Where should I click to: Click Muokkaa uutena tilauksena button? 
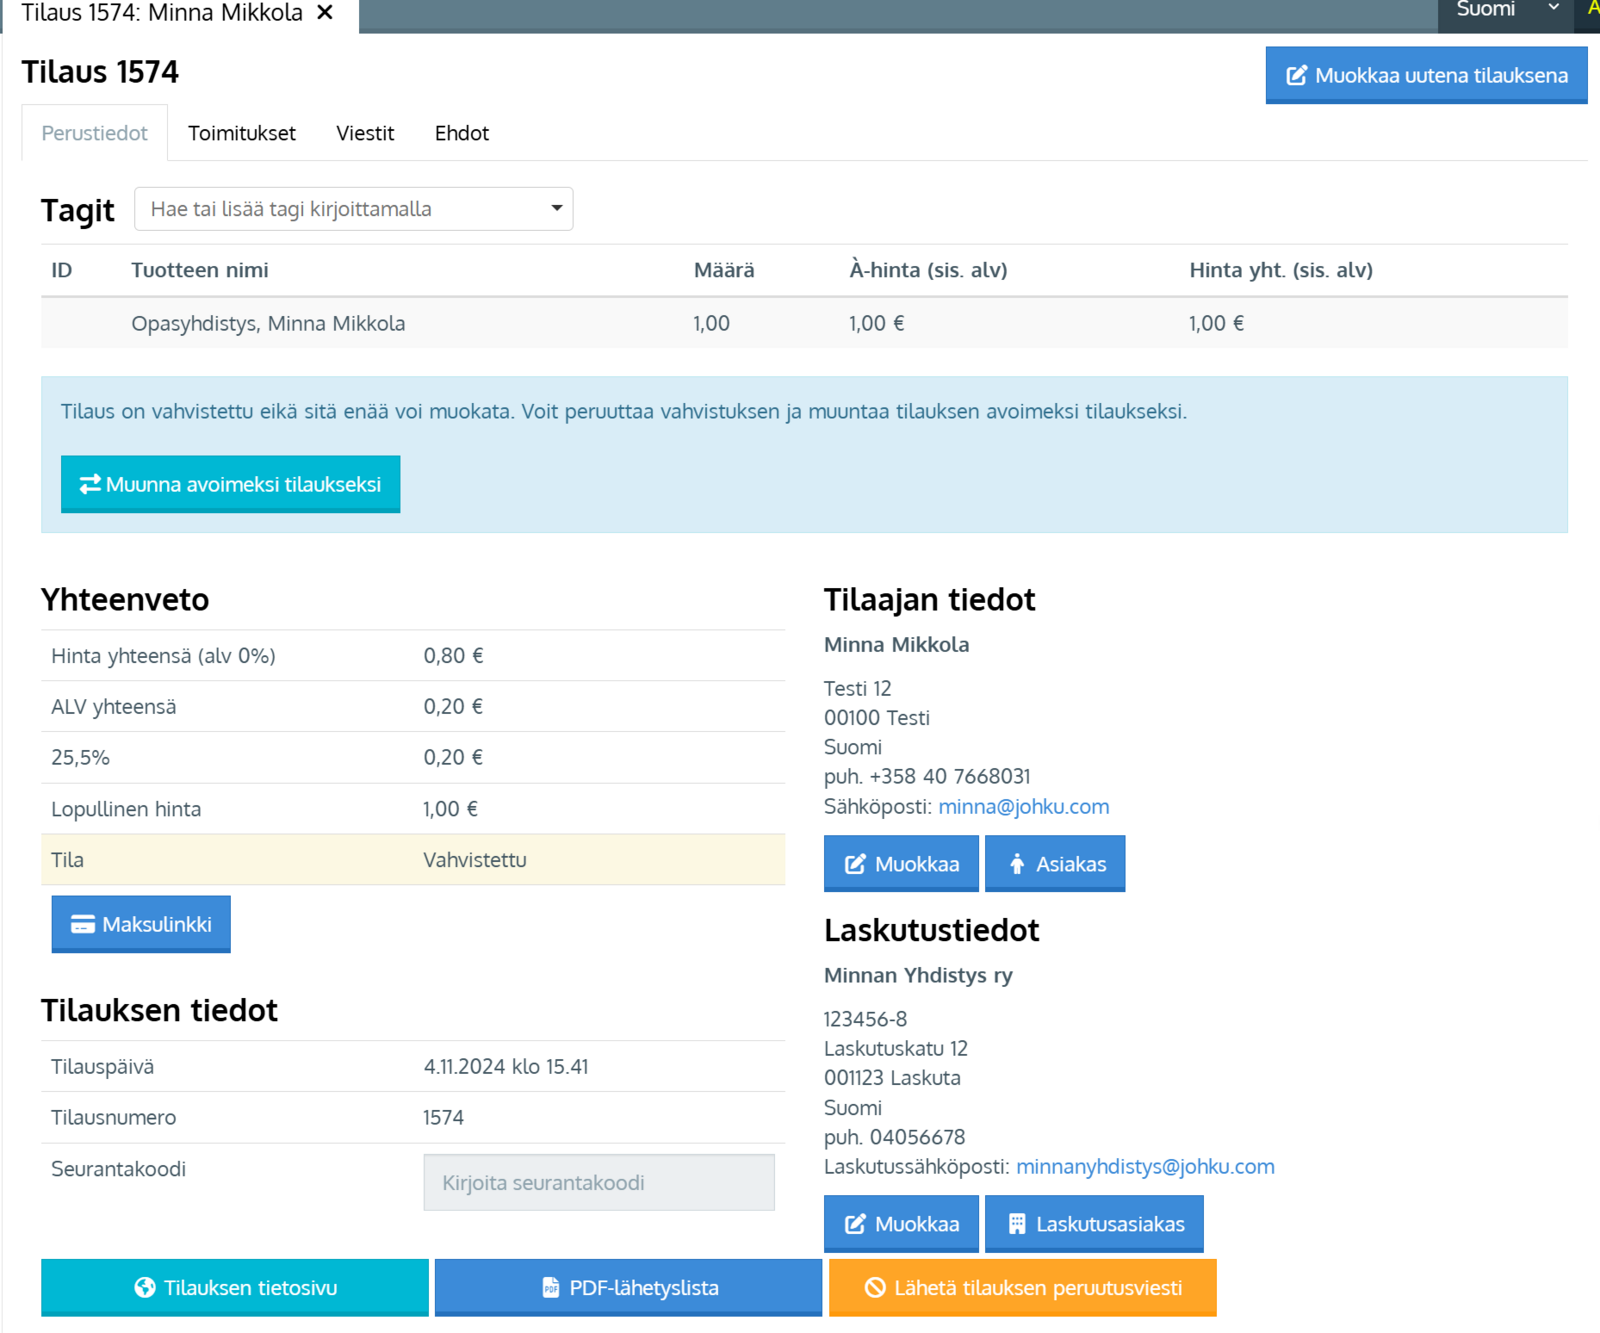point(1425,75)
